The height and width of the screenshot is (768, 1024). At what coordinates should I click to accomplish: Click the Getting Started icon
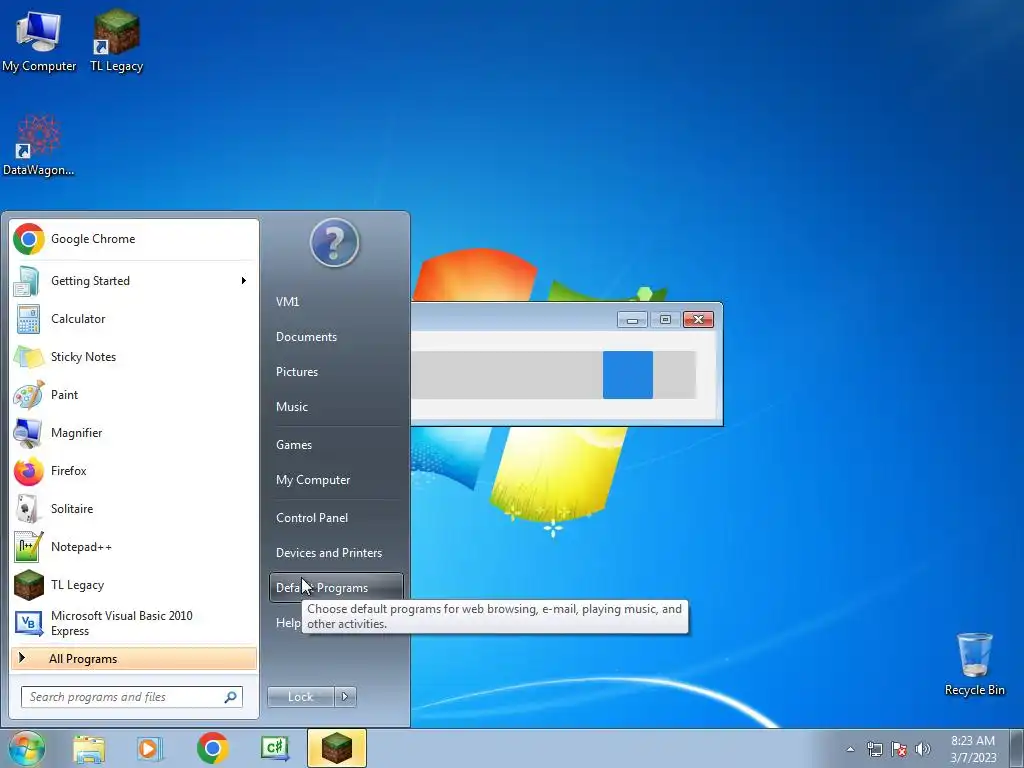[x=27, y=281]
